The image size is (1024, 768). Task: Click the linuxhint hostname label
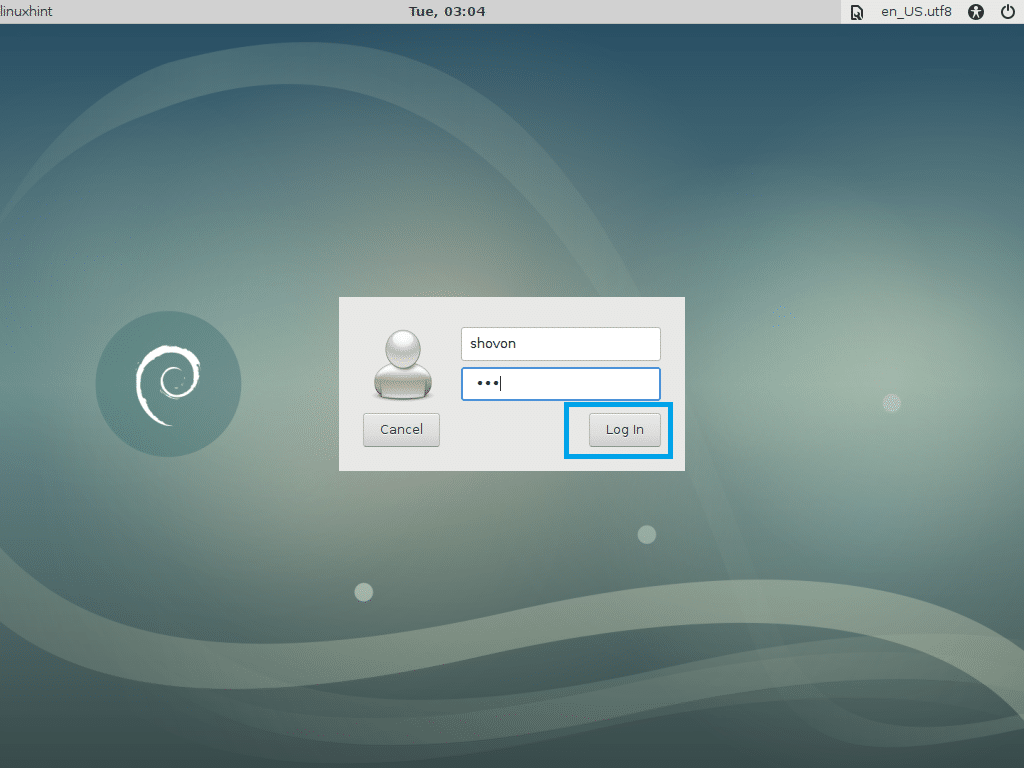26,12
